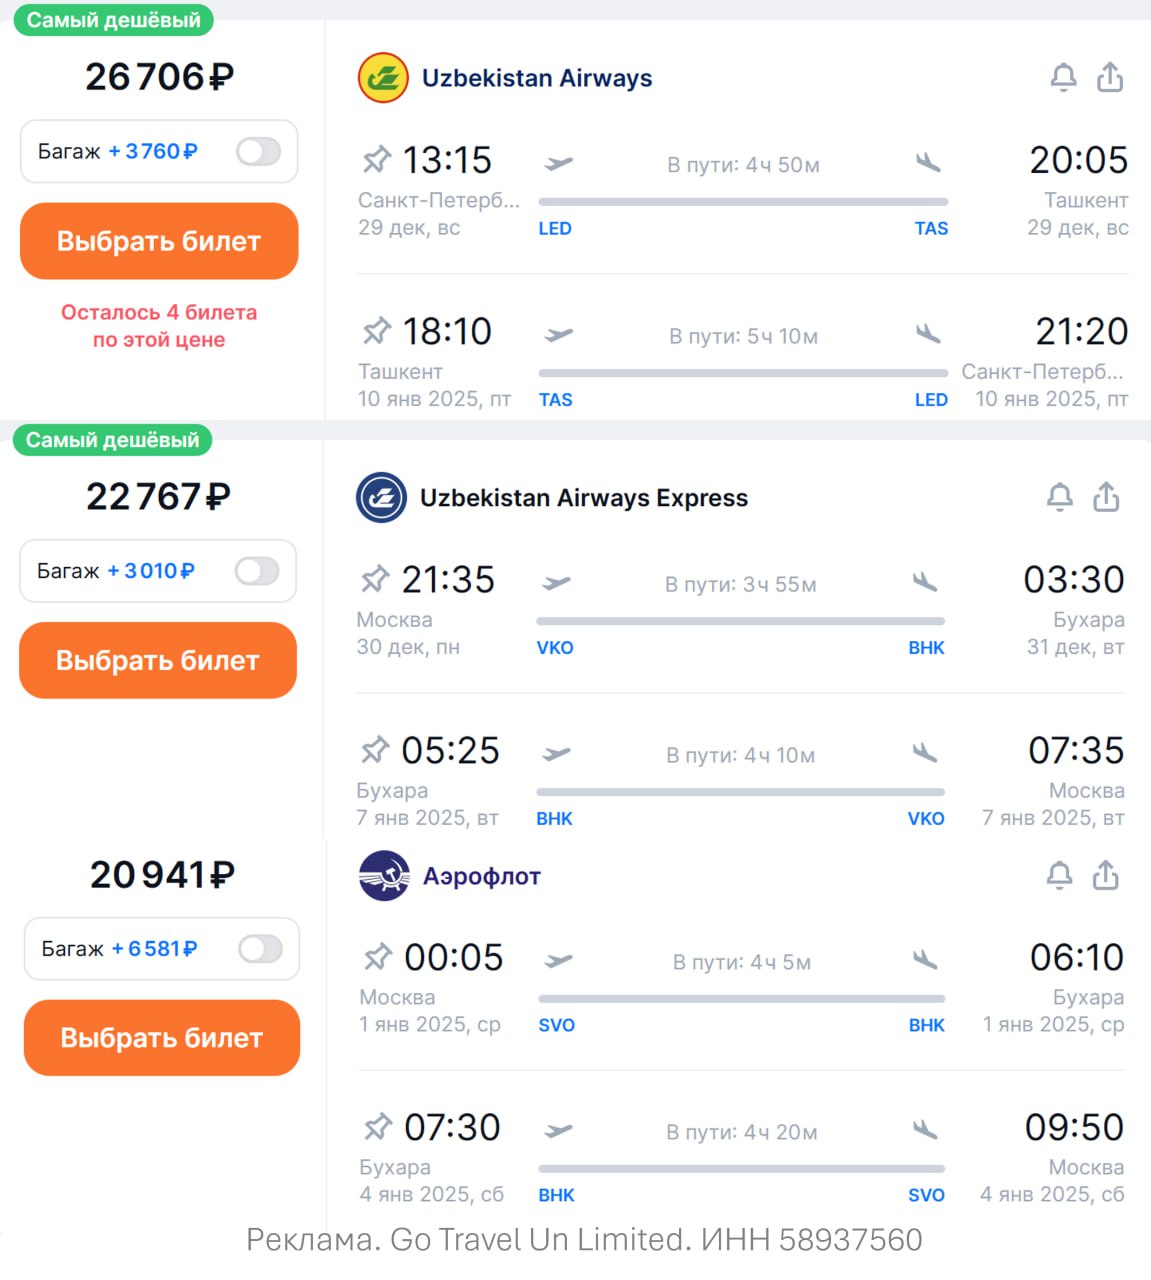Click the price alert bell for Аэрофлот
Viewport: 1151px width, 1280px height.
[x=1059, y=876]
